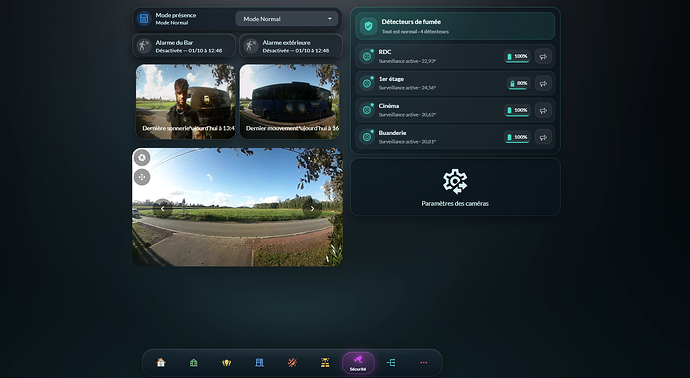Click the RDC 100% battery badge
This screenshot has height=378, width=690.
coord(517,56)
